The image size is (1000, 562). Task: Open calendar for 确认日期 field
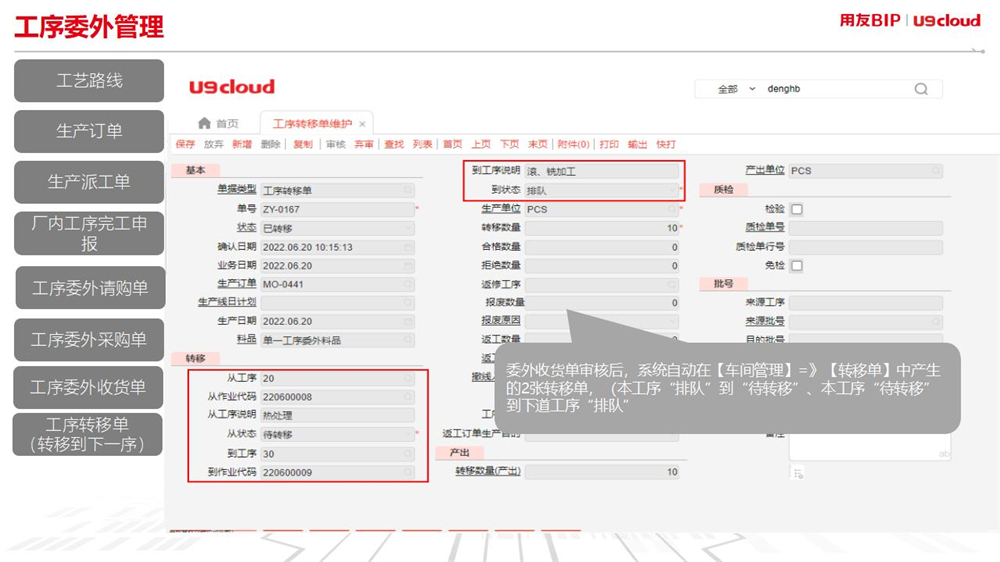408,247
